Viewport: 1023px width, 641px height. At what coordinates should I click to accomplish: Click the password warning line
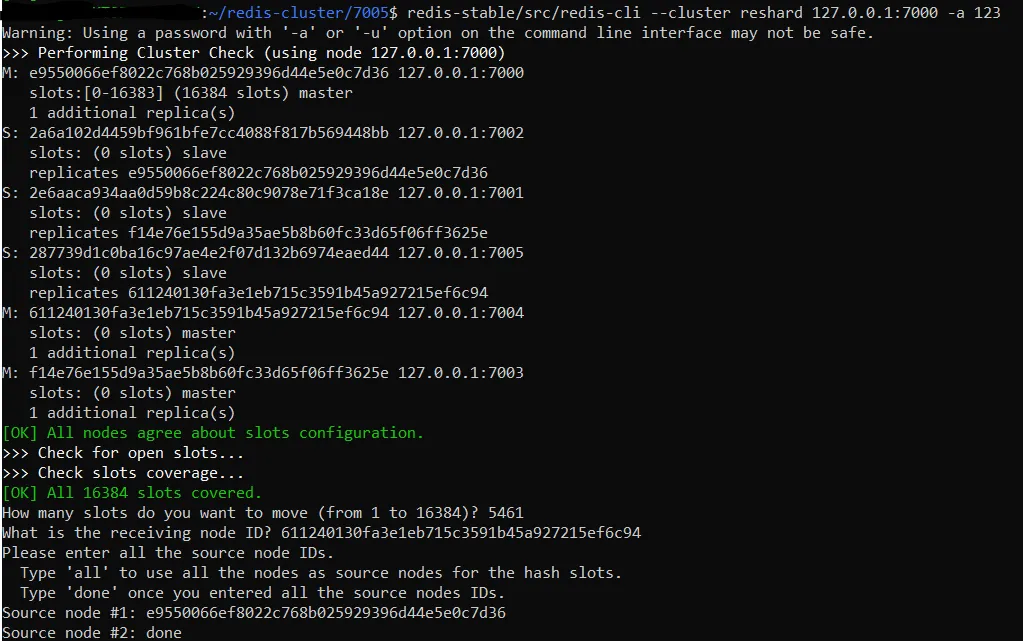point(438,33)
